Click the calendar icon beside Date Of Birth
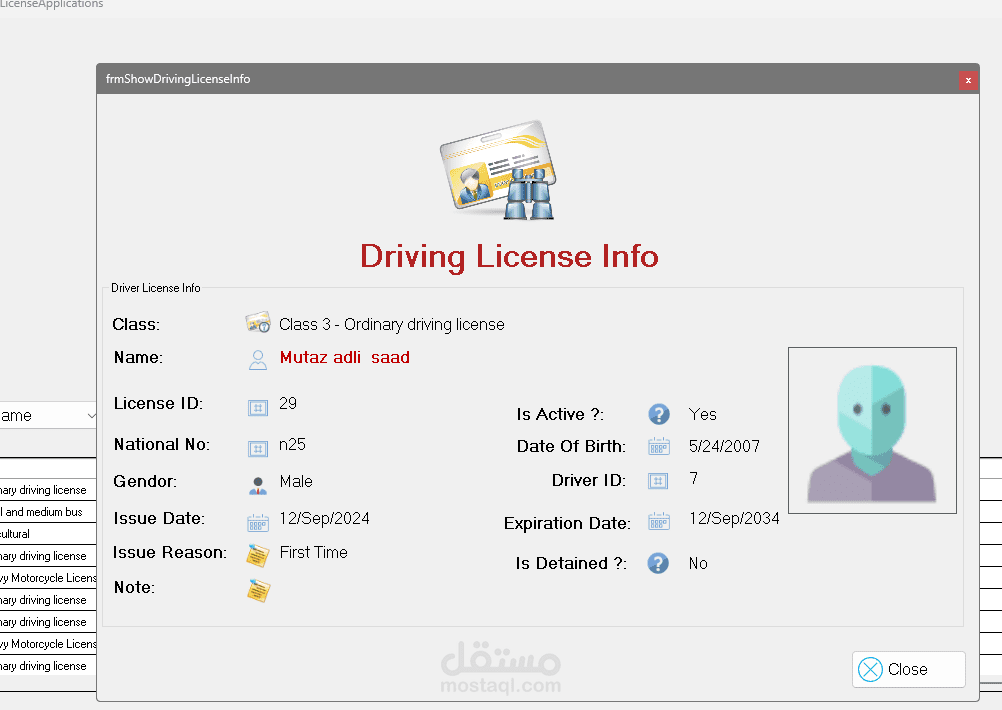The width and height of the screenshot is (1002, 710). (658, 446)
